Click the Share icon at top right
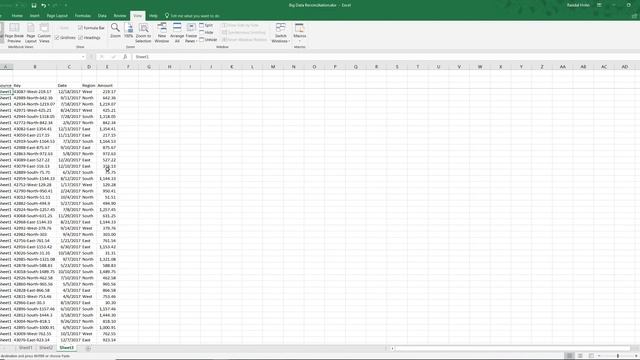 (634, 16)
